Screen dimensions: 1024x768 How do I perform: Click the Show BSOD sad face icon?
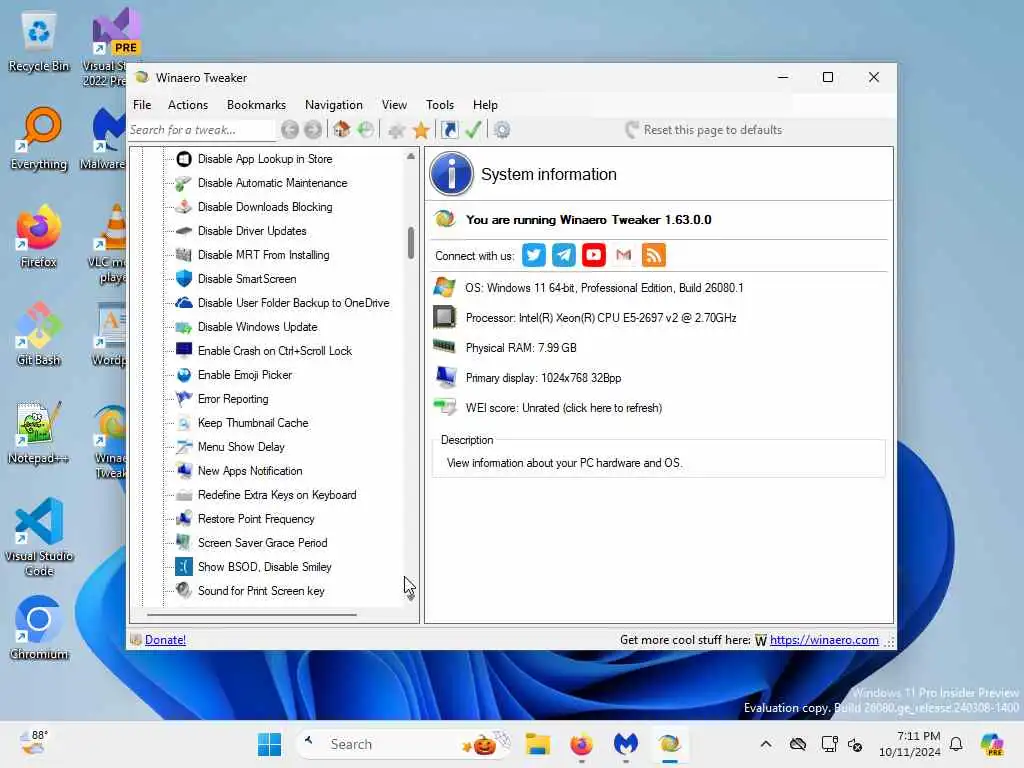click(x=184, y=567)
